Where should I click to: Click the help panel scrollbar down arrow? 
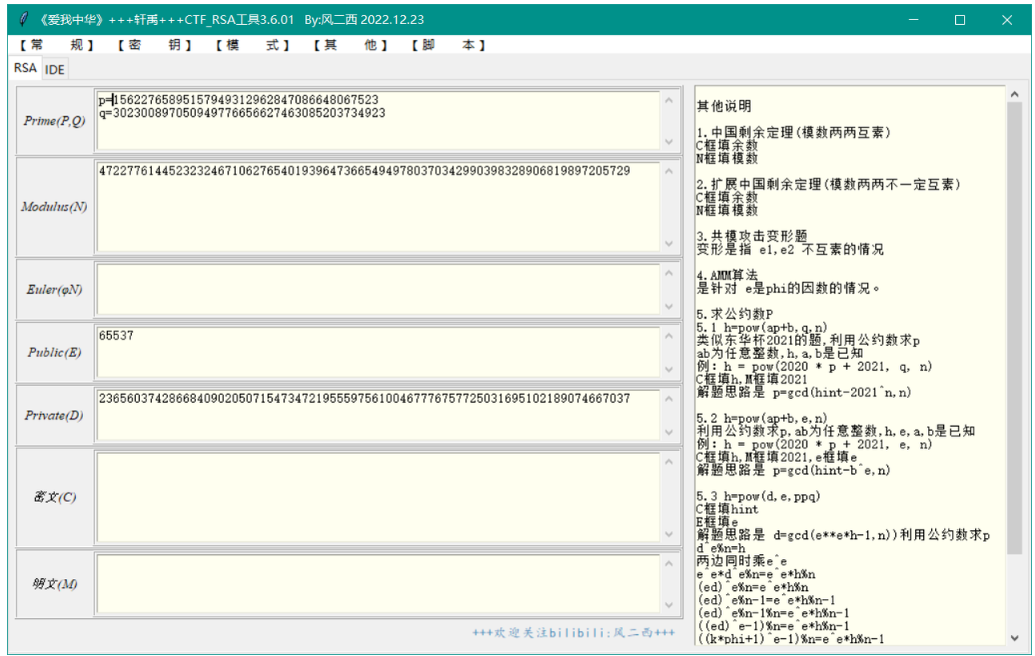[x=1014, y=637]
